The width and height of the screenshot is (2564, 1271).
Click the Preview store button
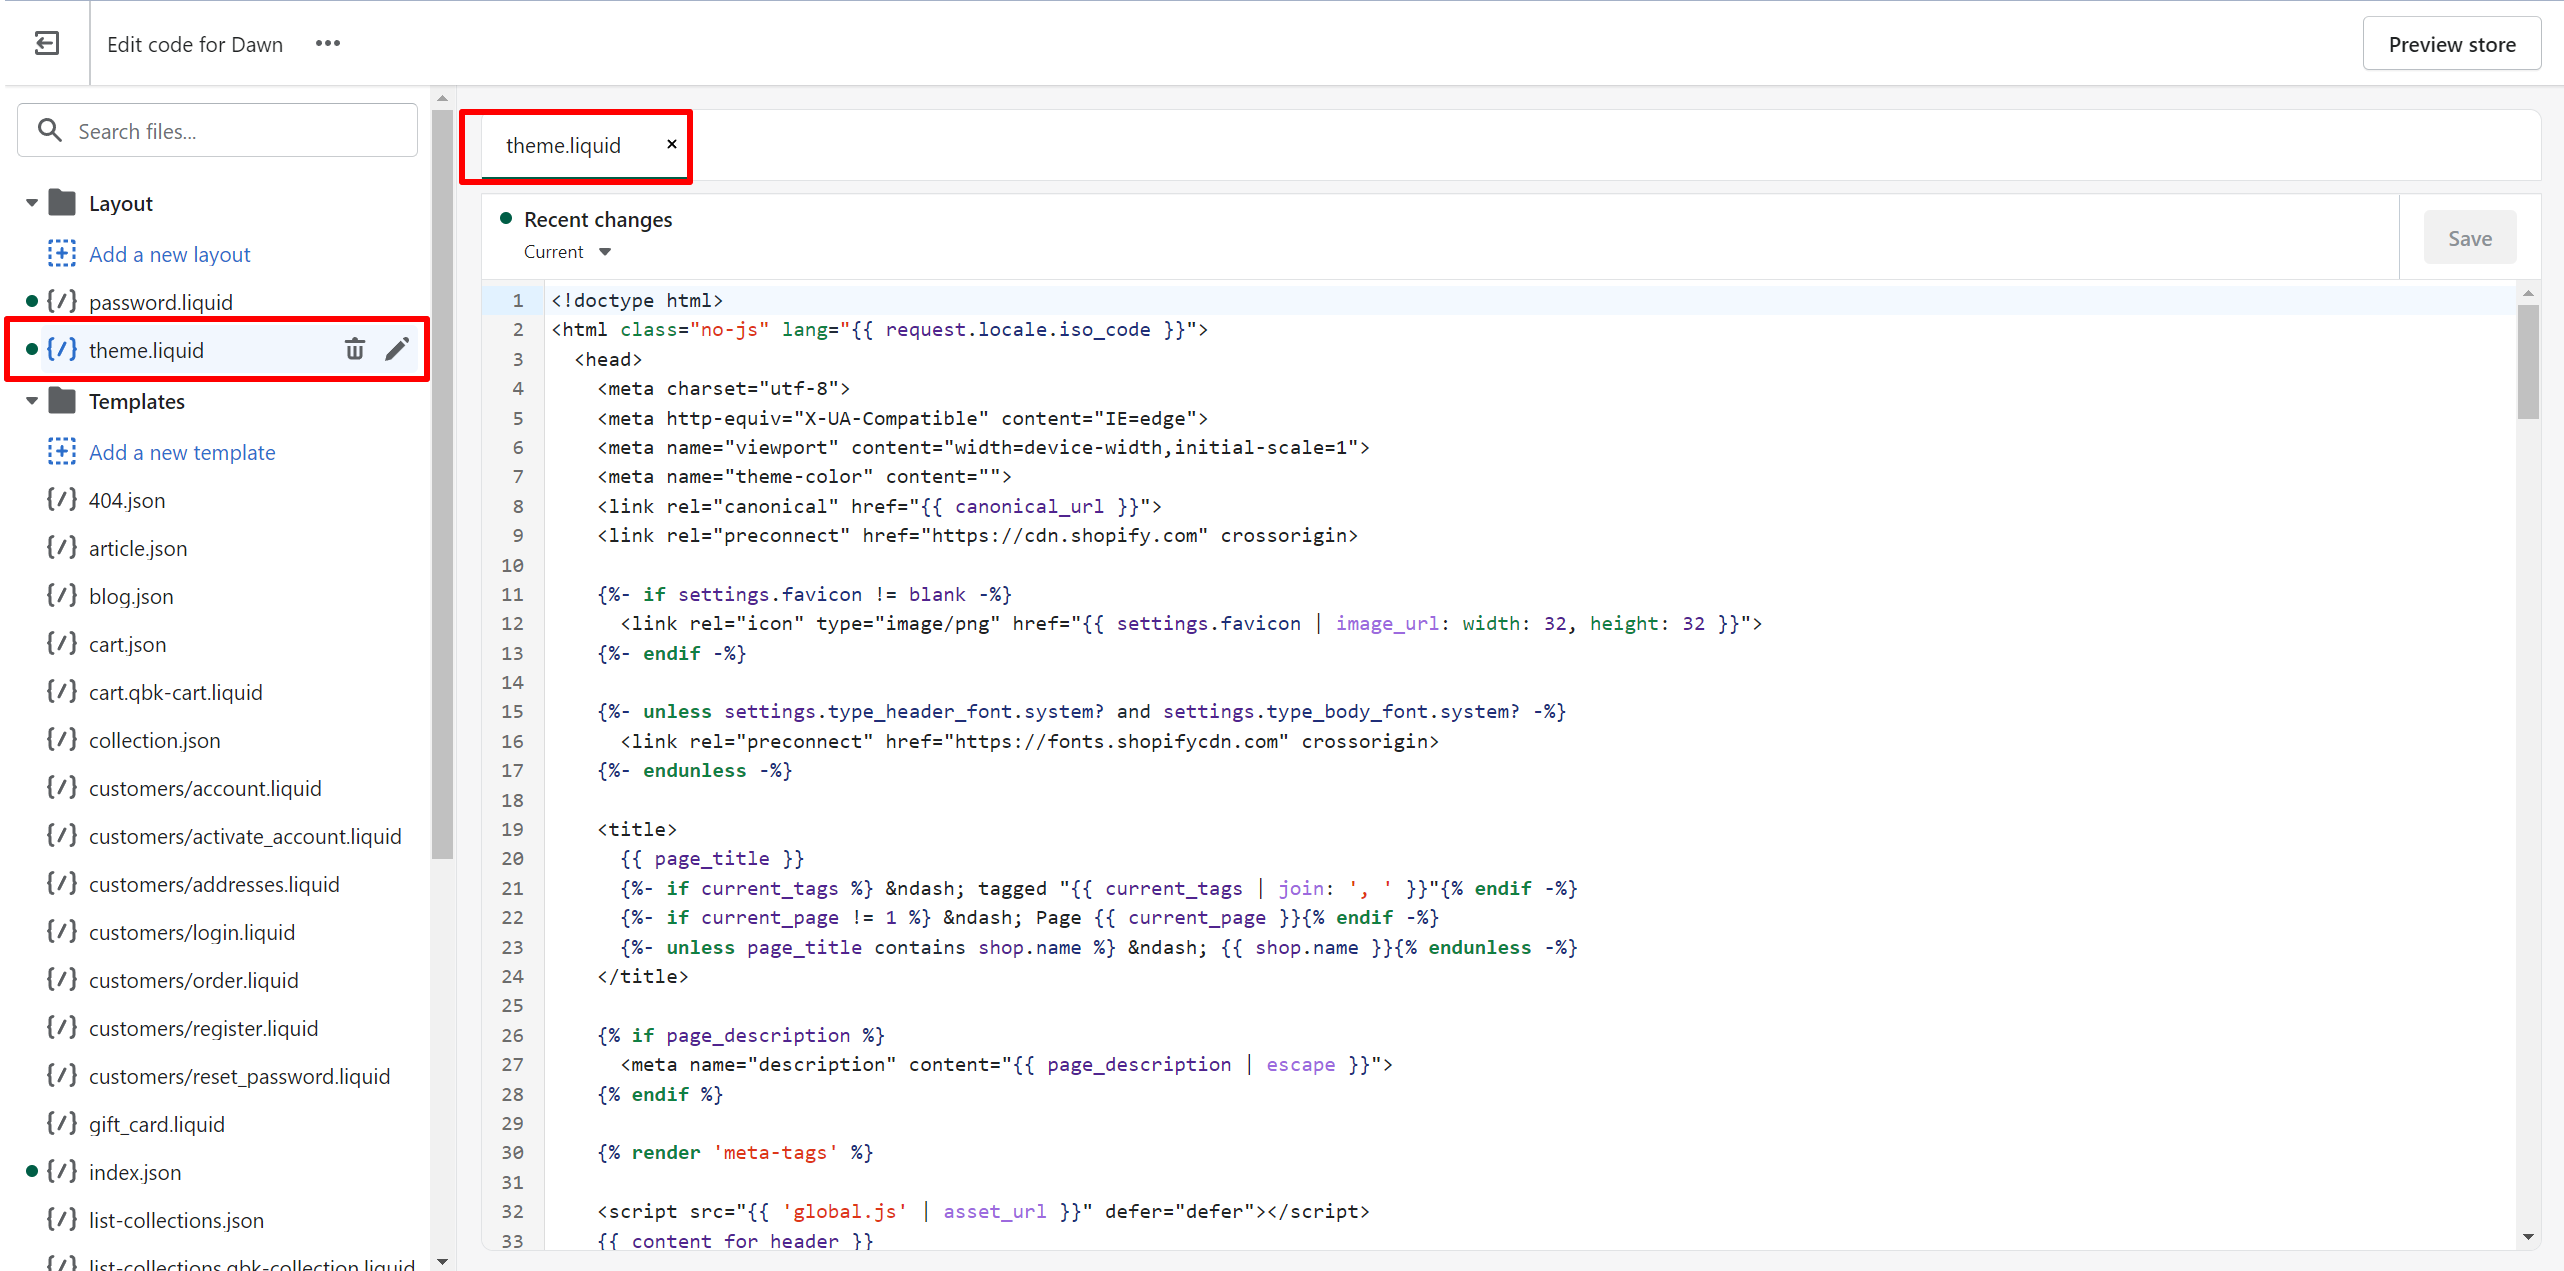tap(2451, 44)
